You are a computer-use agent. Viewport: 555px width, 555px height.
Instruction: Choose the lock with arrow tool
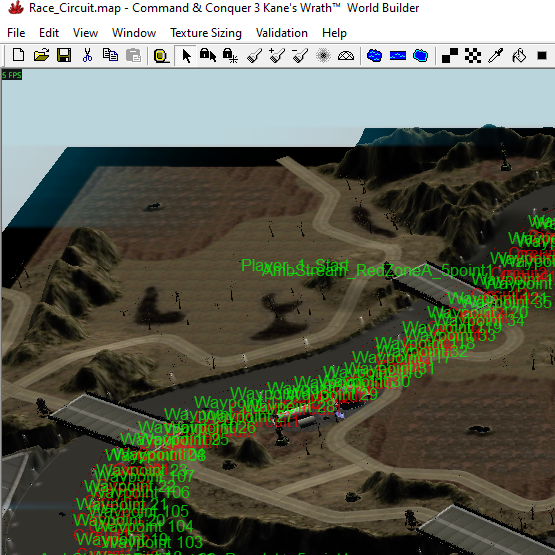coord(208,56)
